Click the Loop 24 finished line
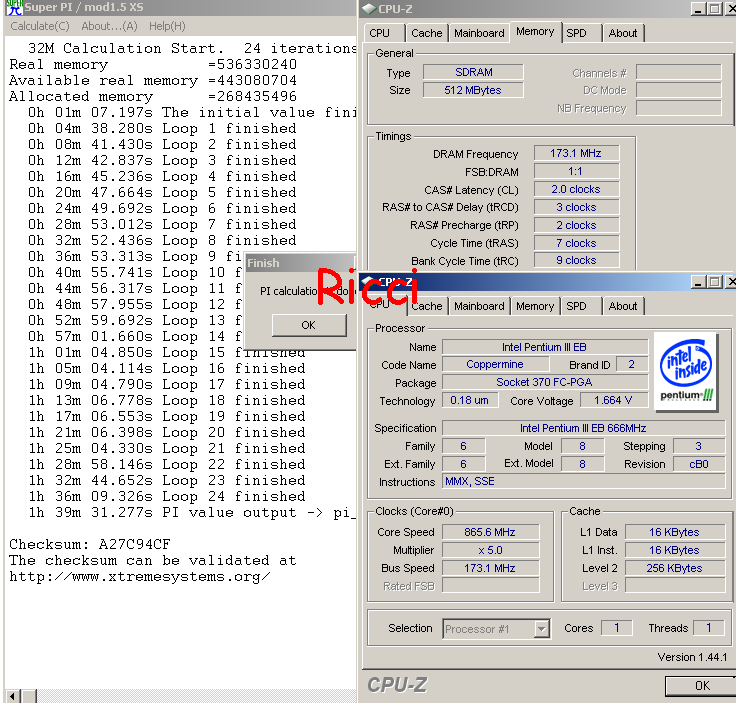The width and height of the screenshot is (736, 703). (x=167, y=497)
